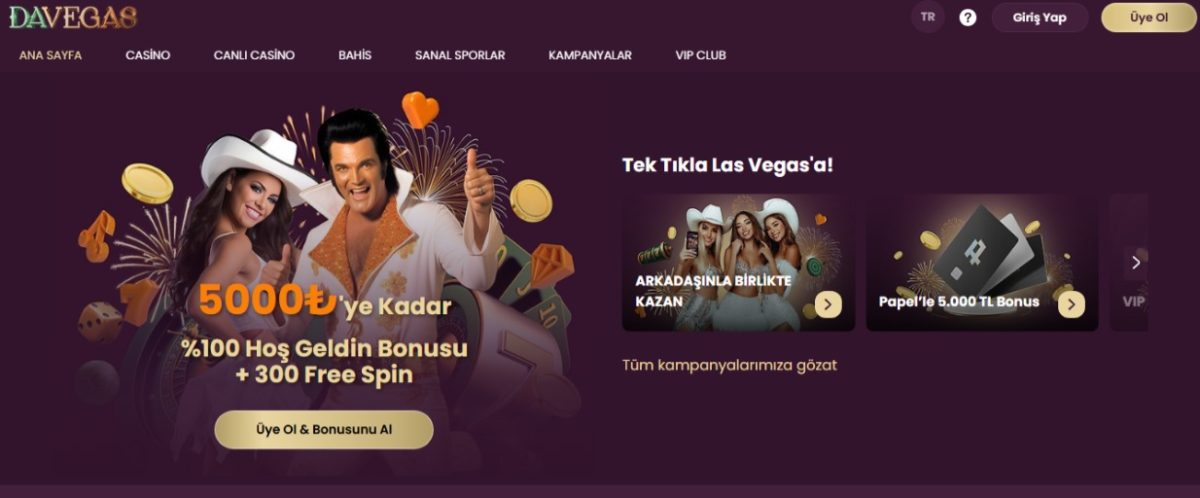Click the Üye Ol button in header
1200x498 pixels.
1149,17
